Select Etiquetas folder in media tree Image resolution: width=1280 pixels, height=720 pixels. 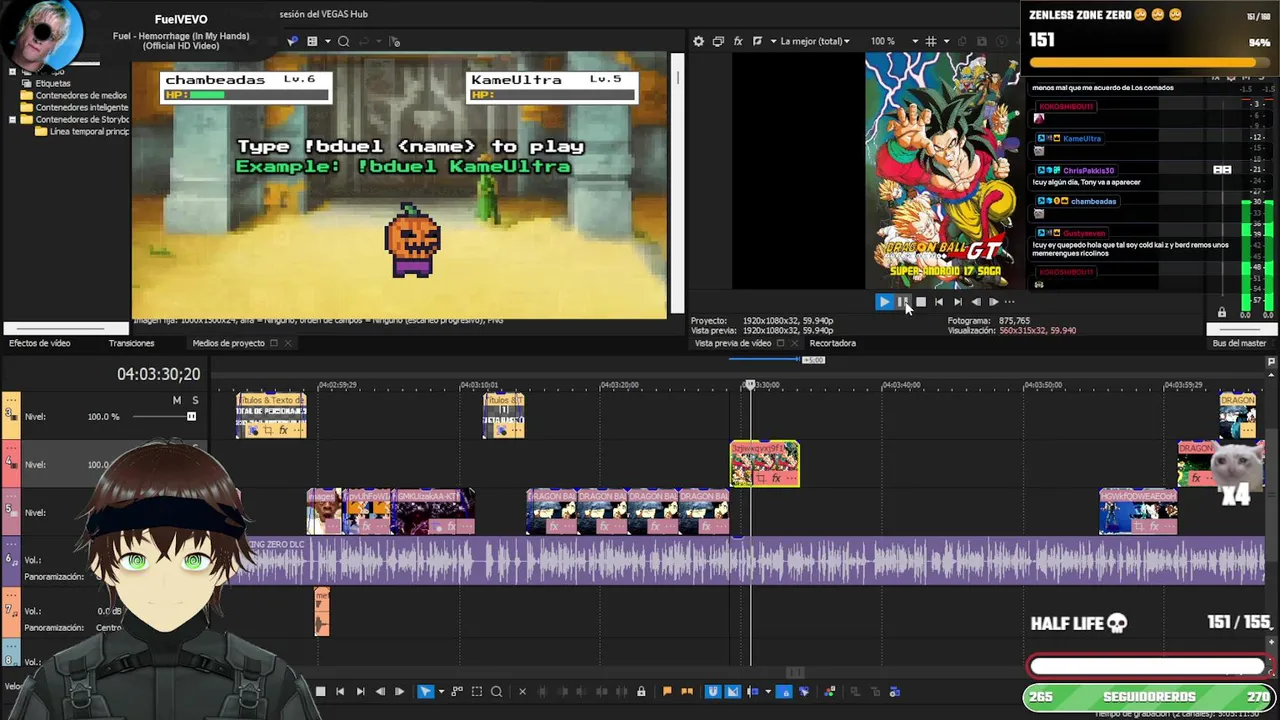[x=46, y=83]
